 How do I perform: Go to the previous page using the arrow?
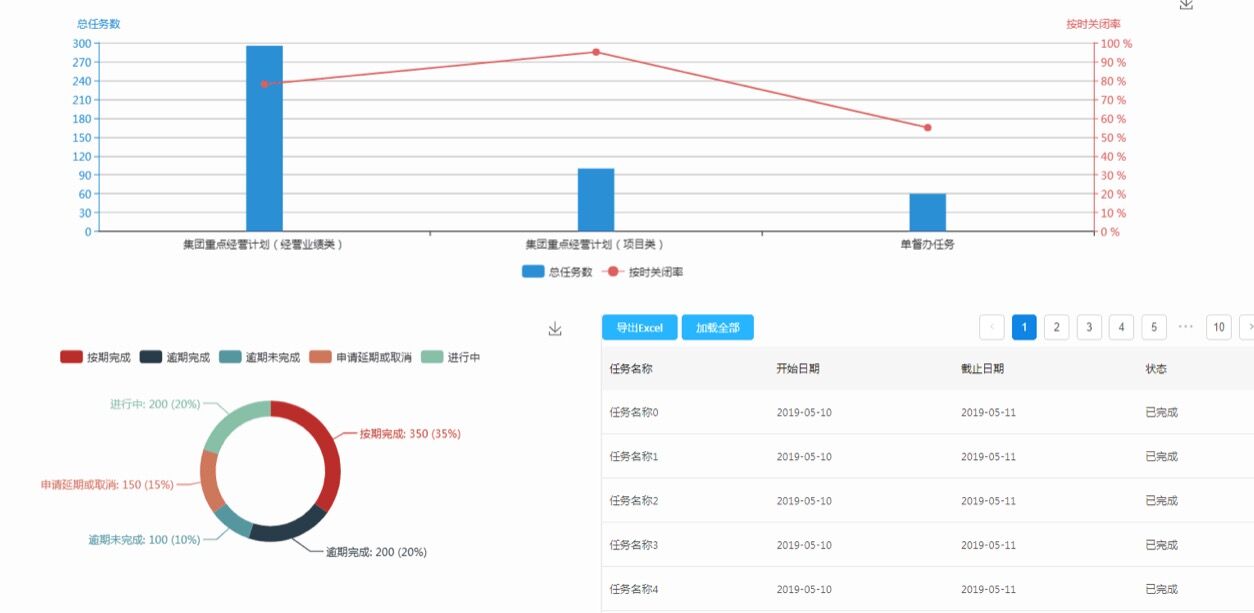coord(991,327)
